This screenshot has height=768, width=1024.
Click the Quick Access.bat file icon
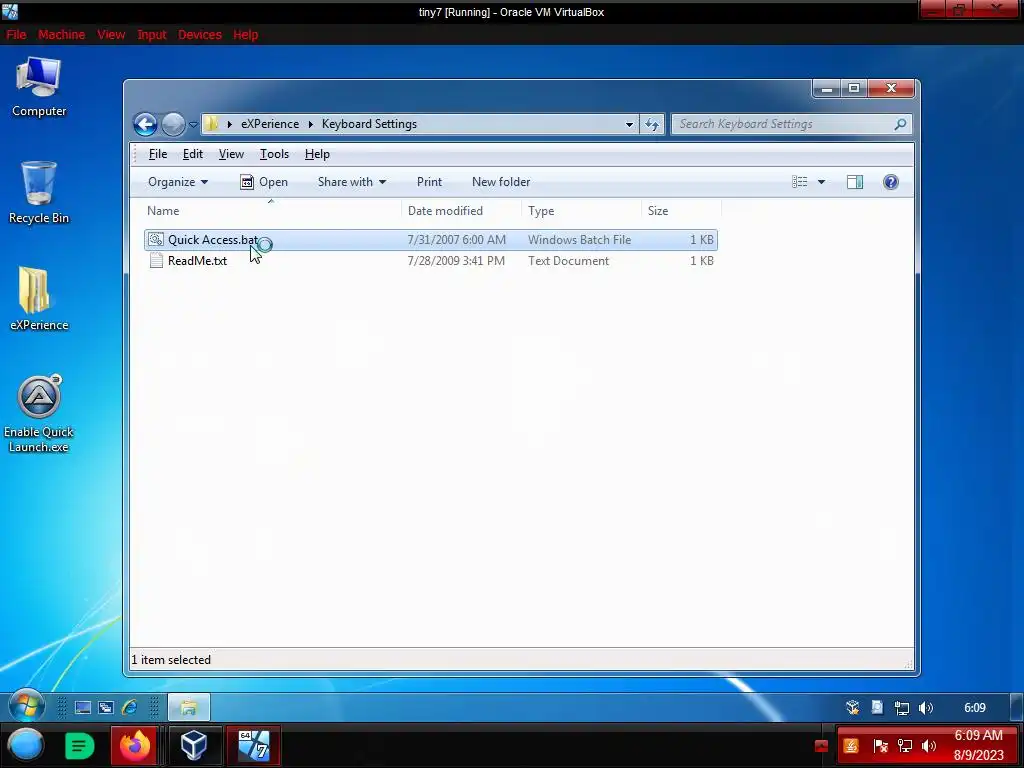(x=155, y=240)
